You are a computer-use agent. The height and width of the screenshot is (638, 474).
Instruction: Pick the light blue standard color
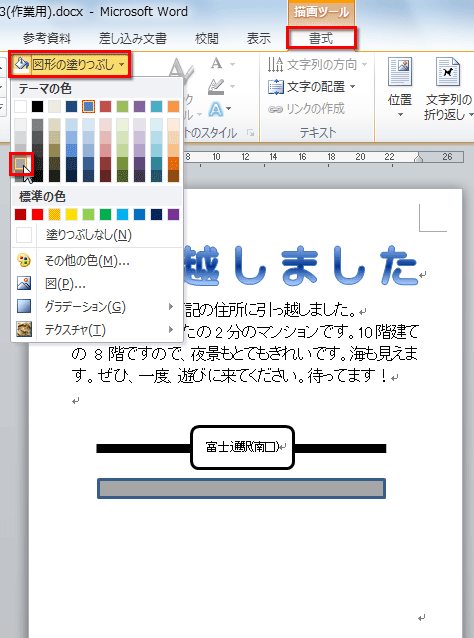pos(122,214)
